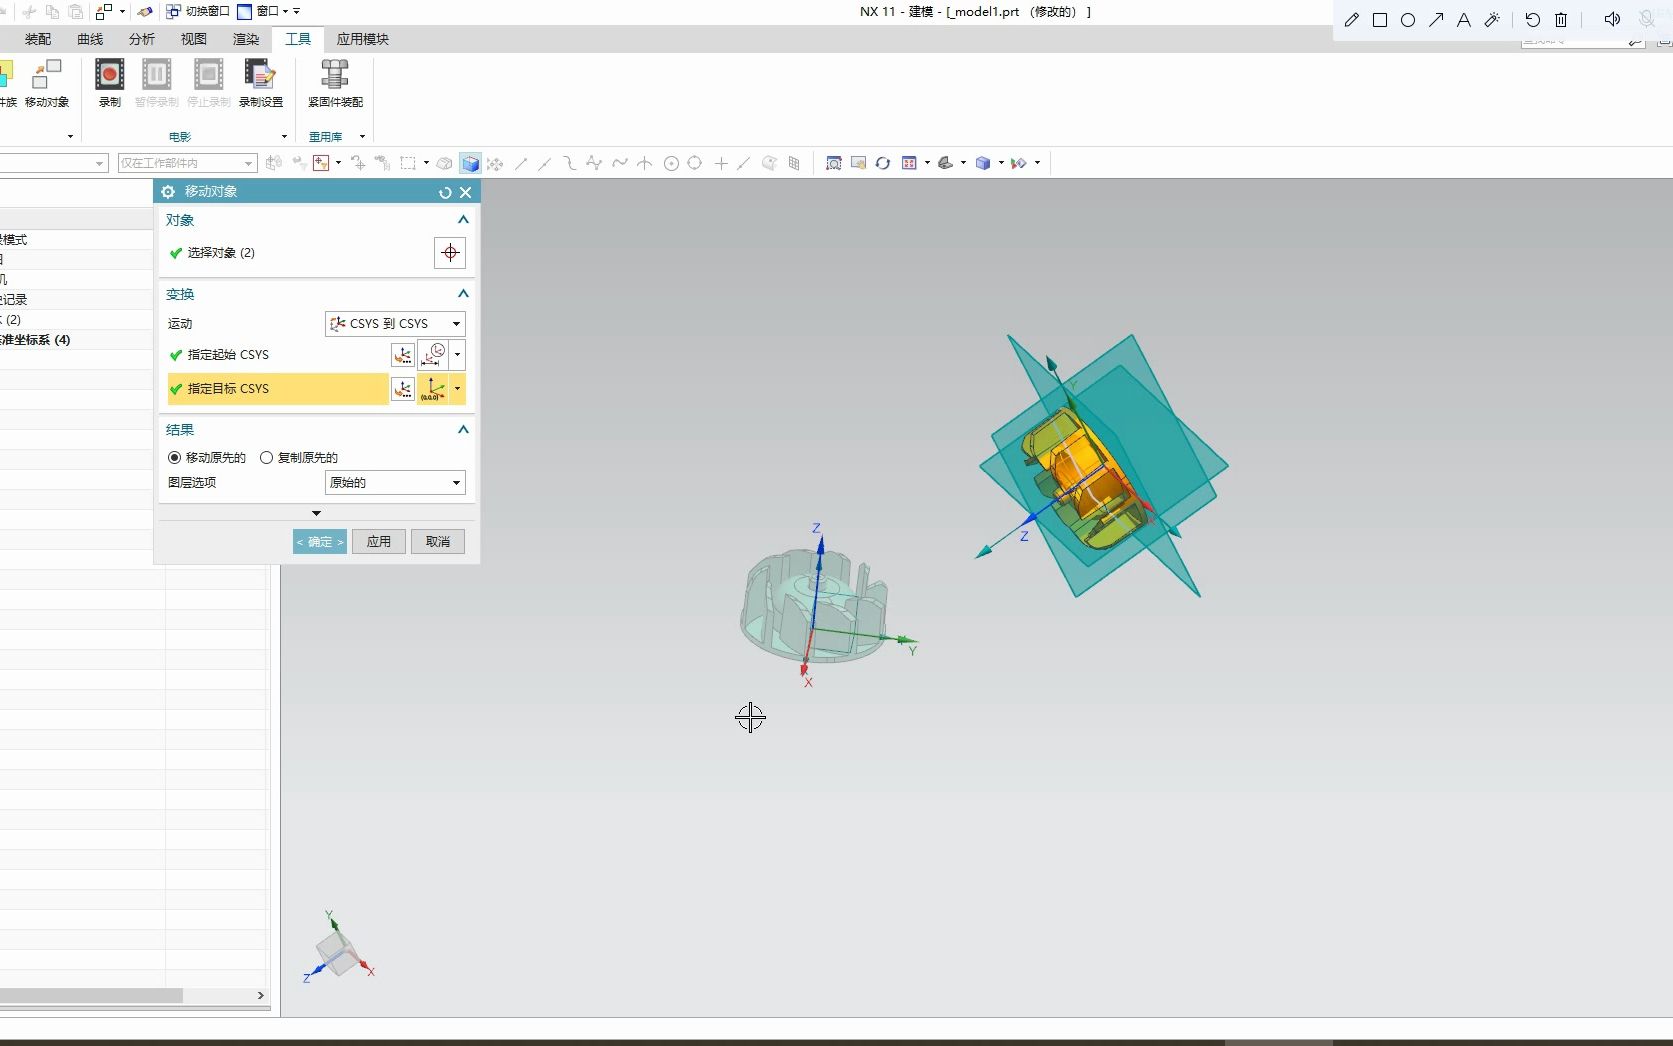Click the 指定起始 CSYS row

277,355
